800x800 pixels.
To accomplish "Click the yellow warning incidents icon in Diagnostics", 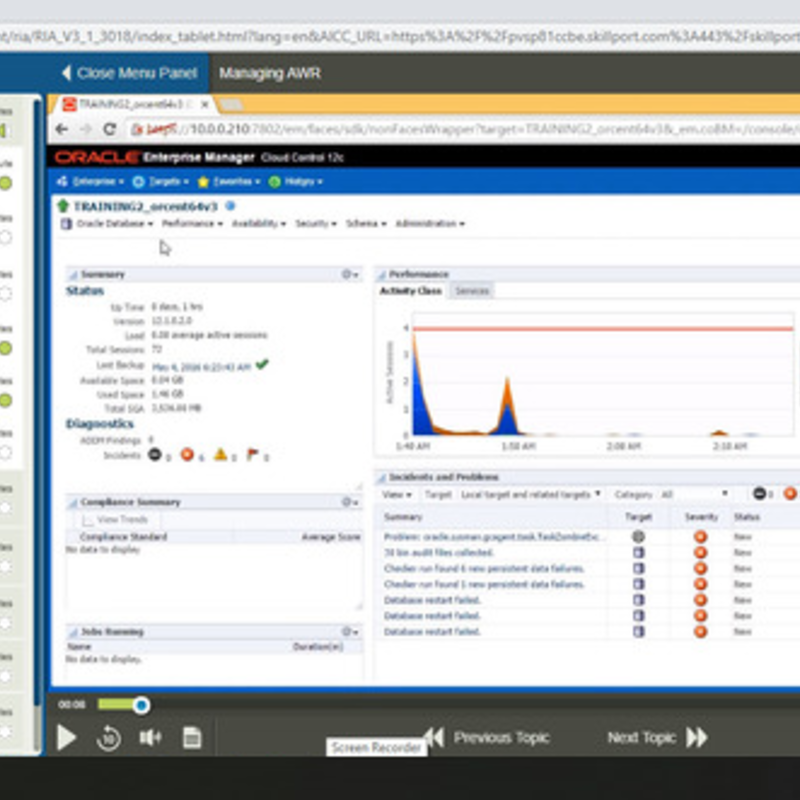I will click(x=220, y=454).
